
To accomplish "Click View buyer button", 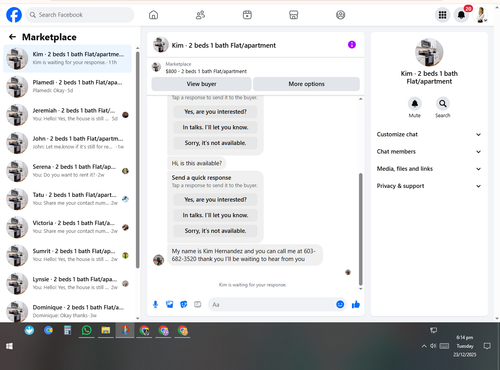I will (201, 84).
